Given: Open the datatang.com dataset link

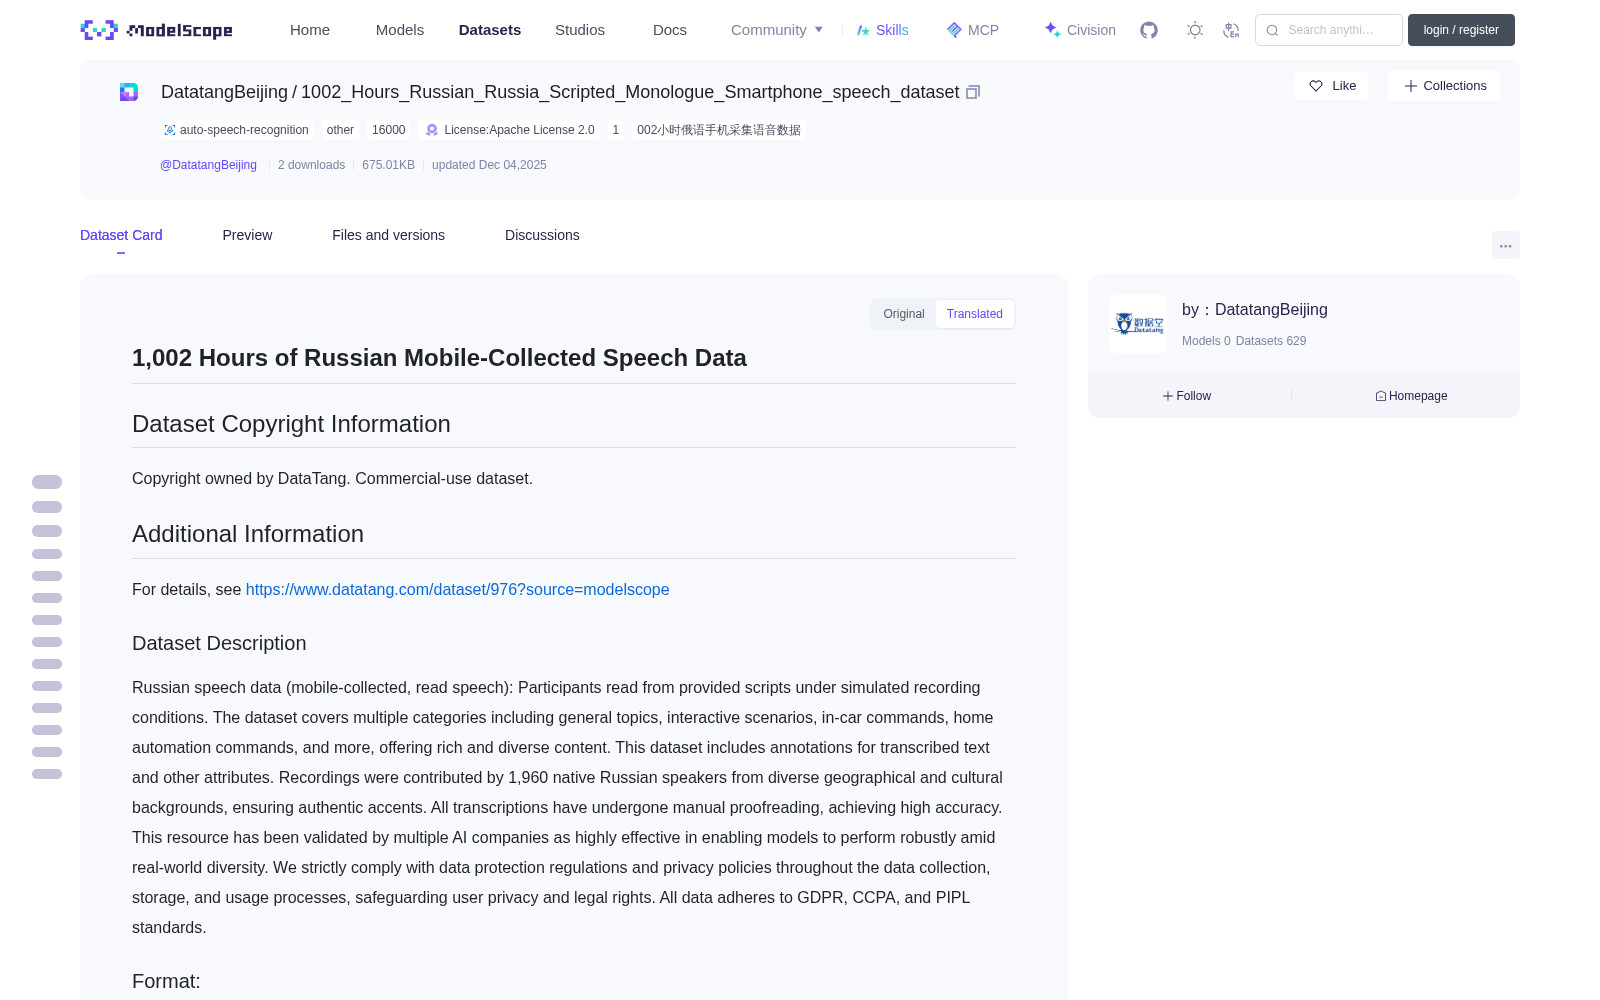Looking at the screenshot, I should click(457, 590).
